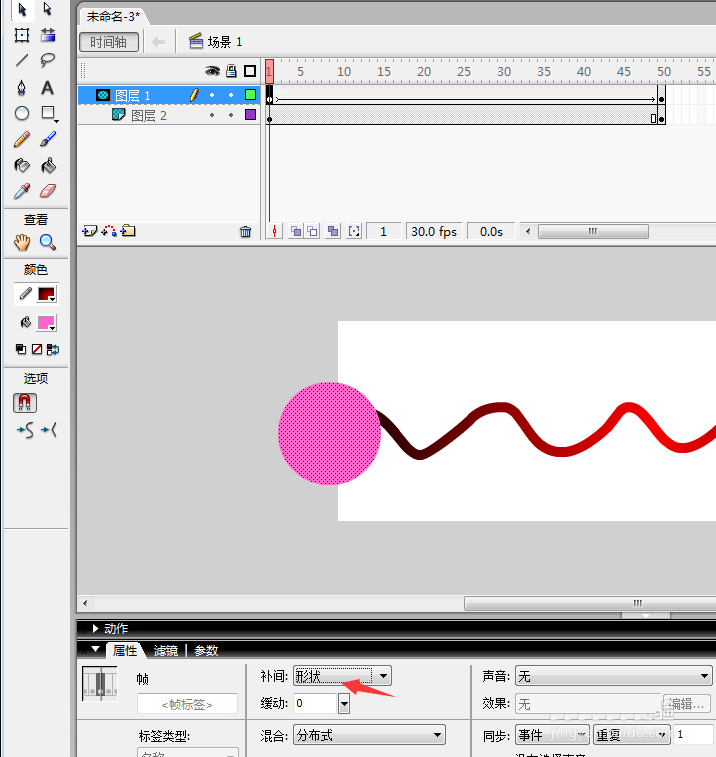Select the Pen tool
Screen dimensions: 716x757
pos(22,87)
